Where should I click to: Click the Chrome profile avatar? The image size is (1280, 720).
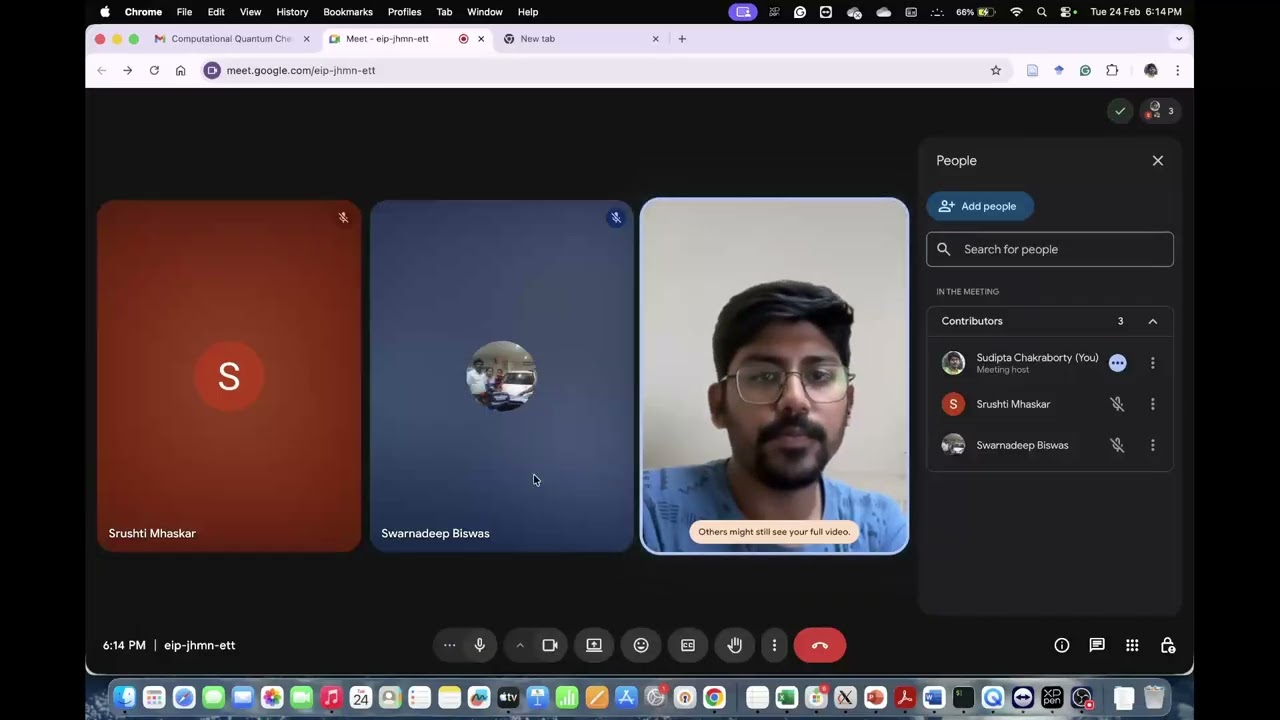tap(1150, 70)
